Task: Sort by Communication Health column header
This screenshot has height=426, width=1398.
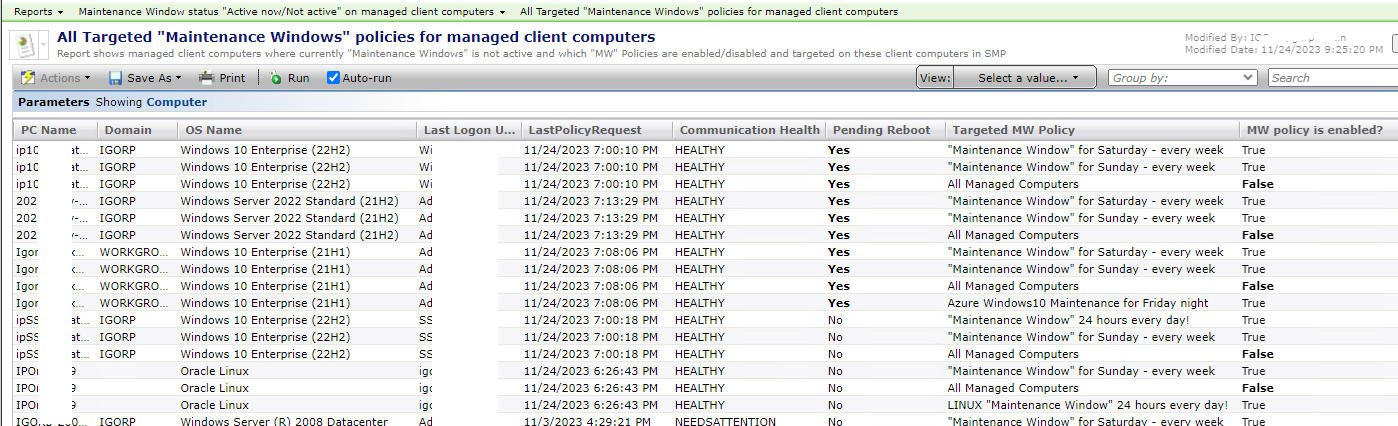Action: (x=749, y=130)
